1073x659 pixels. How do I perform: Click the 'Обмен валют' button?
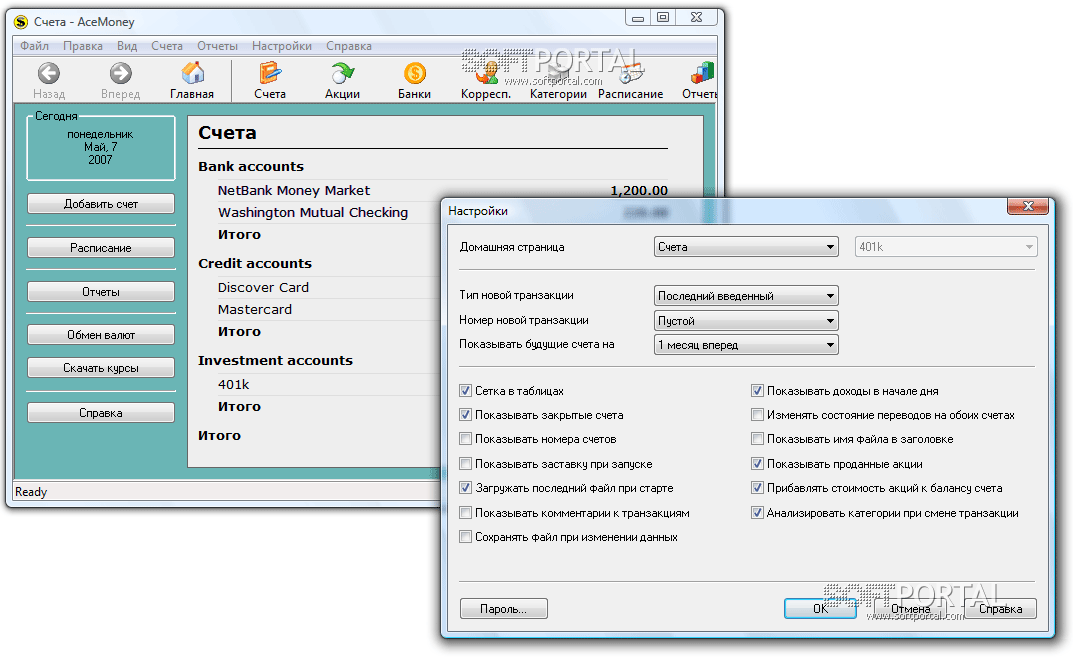(101, 335)
